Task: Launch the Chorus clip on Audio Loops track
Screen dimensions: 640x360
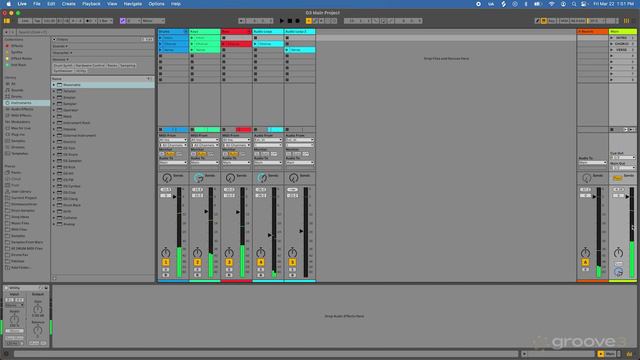Action: 256,44
